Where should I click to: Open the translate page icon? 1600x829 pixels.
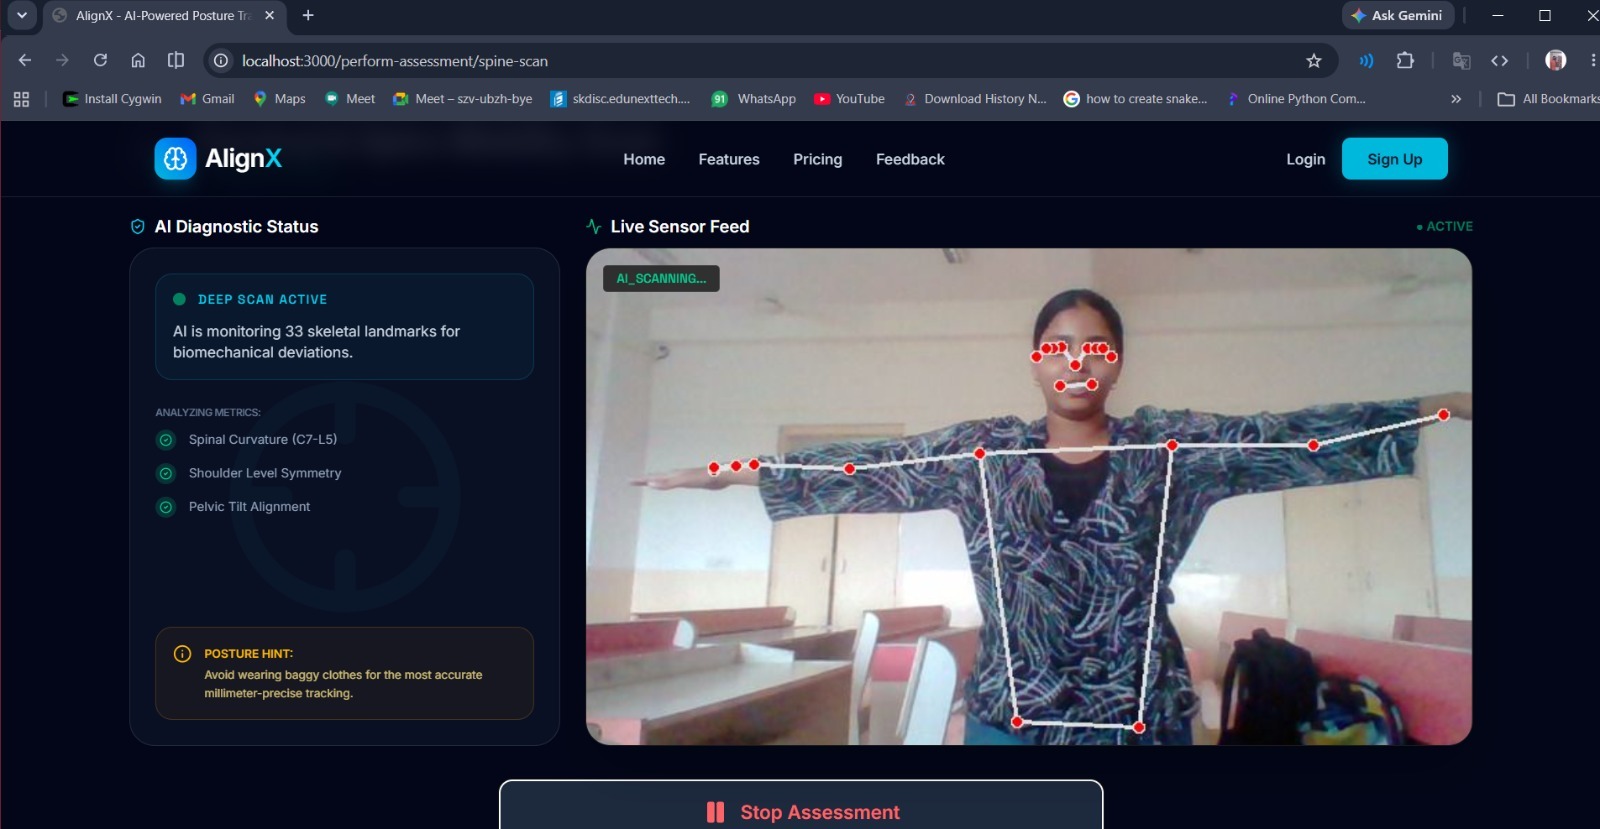(1461, 61)
